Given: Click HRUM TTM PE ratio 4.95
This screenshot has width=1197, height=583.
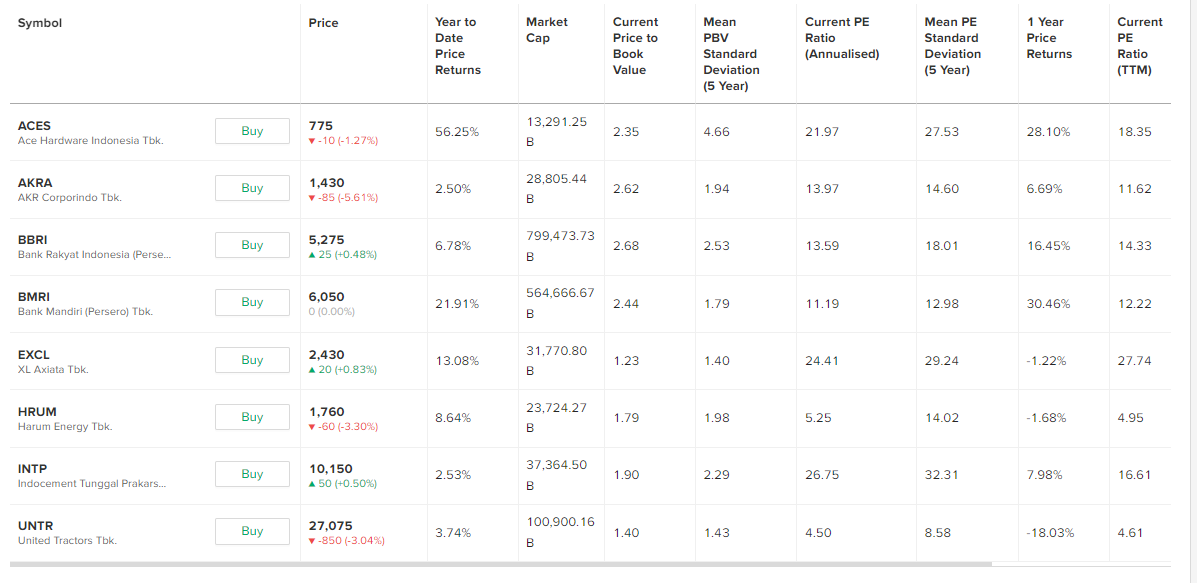Looking at the screenshot, I should click(x=1130, y=418).
